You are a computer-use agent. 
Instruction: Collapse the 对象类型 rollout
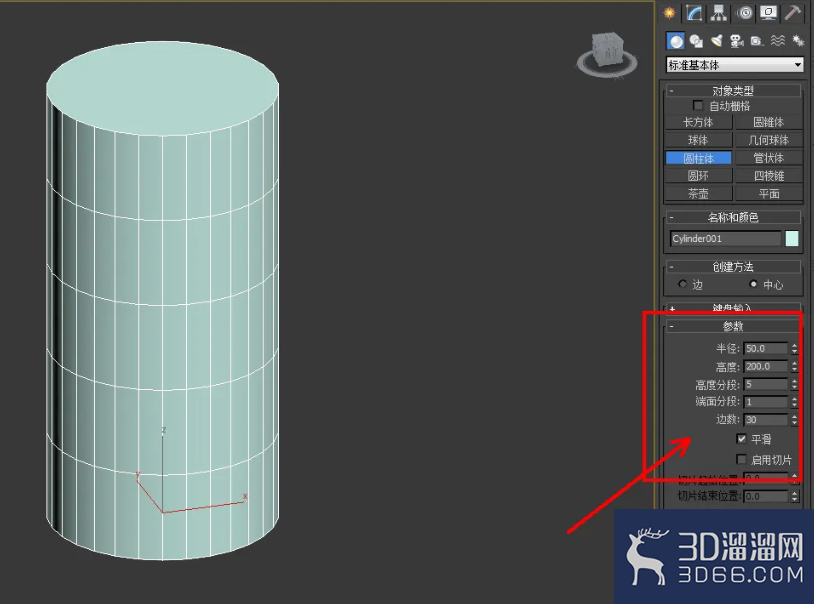click(733, 91)
